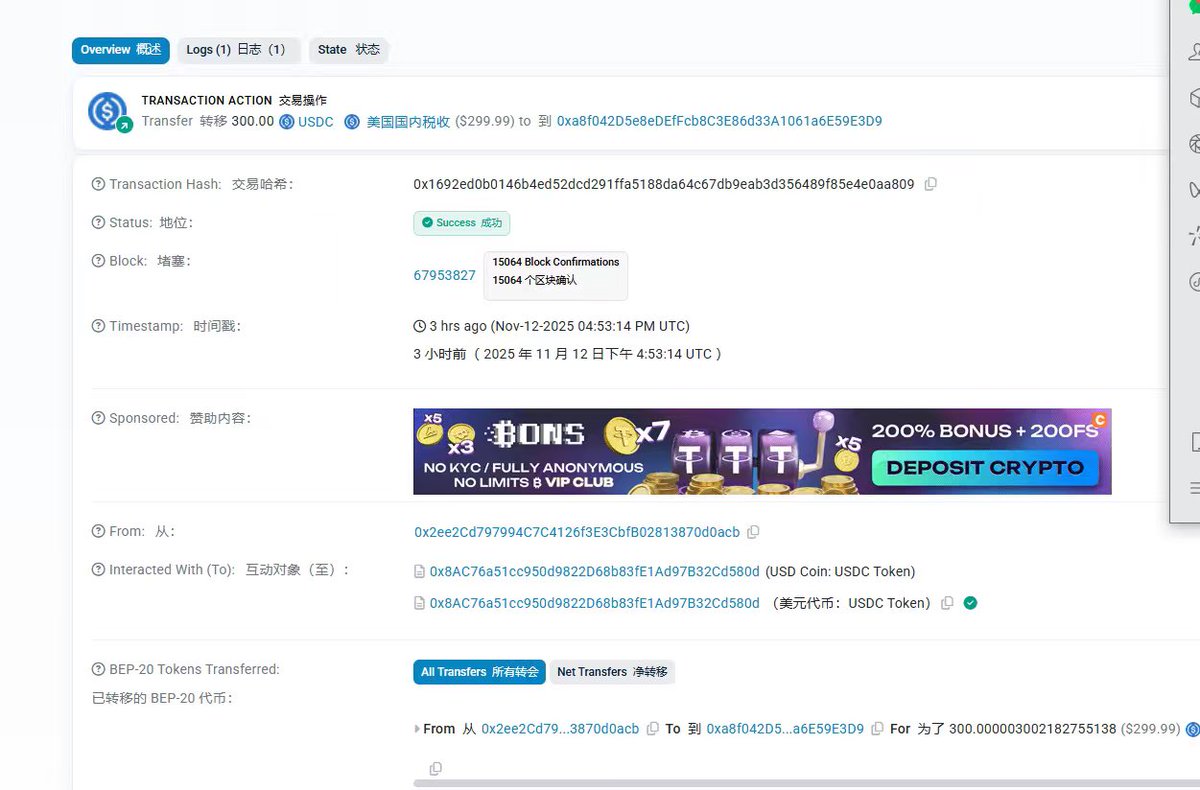
Task: Click the Interacted With (To) help icon
Action: click(x=98, y=569)
